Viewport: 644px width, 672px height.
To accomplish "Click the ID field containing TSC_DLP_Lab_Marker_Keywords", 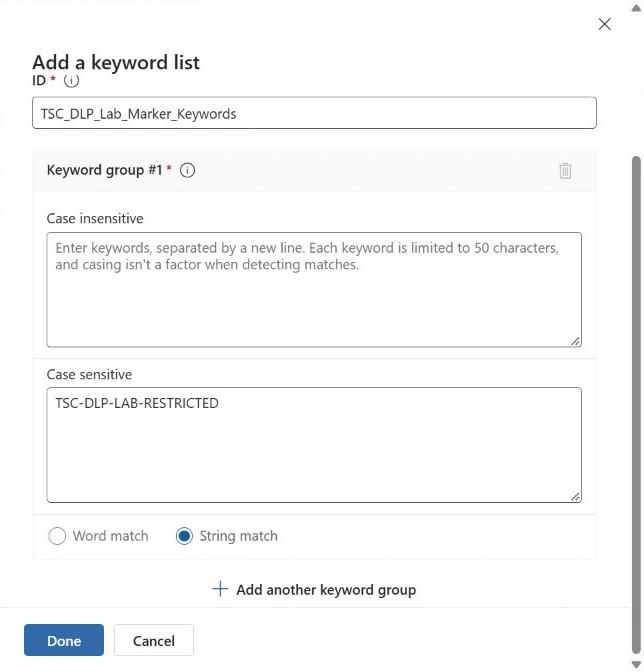I will click(x=314, y=113).
